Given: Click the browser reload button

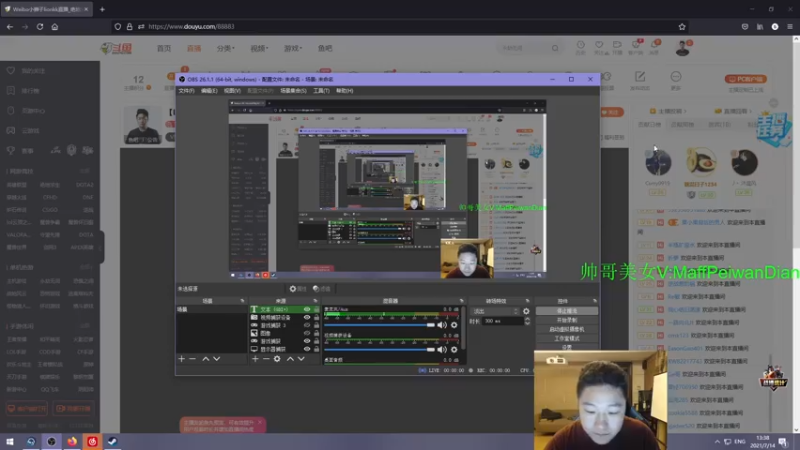Looking at the screenshot, I should click(40, 27).
